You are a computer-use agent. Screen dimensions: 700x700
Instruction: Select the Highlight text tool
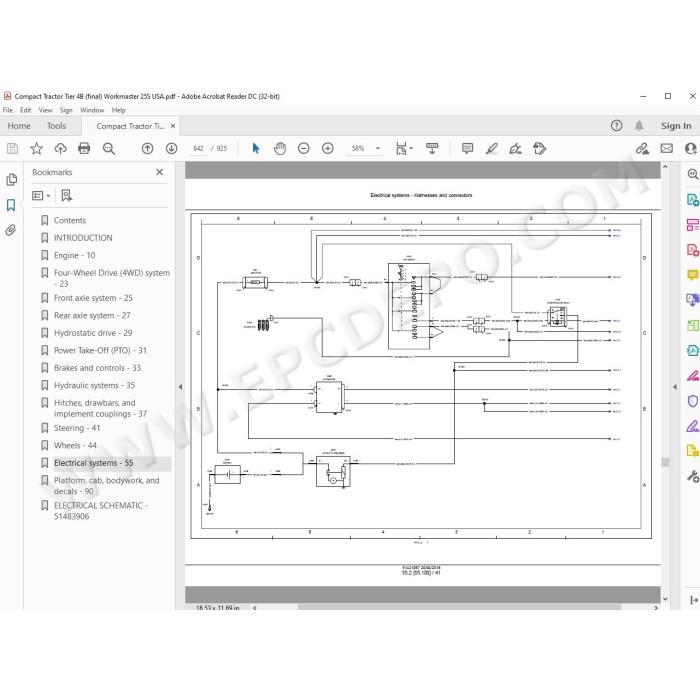pos(492,148)
